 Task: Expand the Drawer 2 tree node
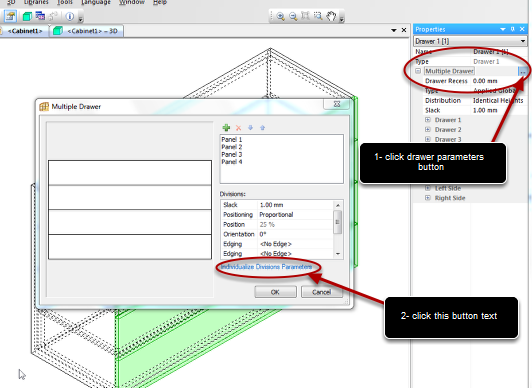[x=428, y=130]
